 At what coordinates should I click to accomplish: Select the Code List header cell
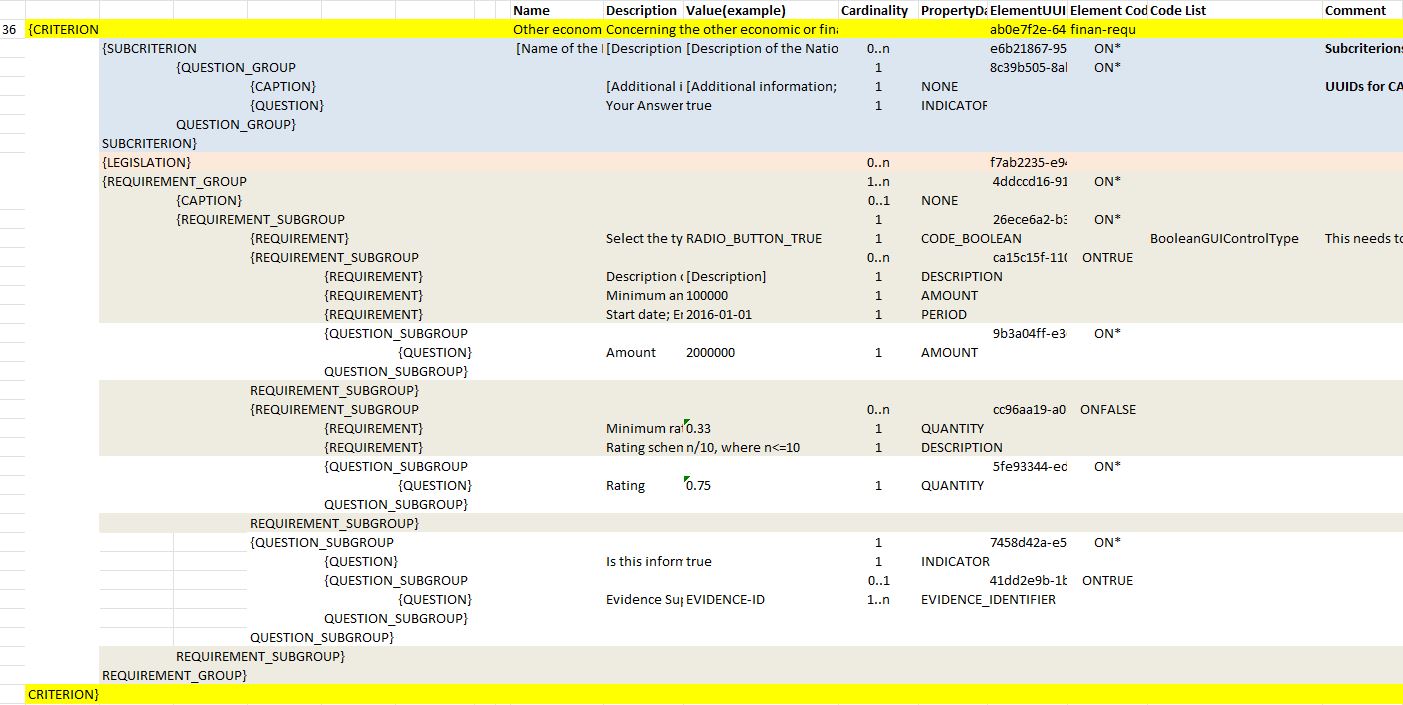pos(1234,10)
